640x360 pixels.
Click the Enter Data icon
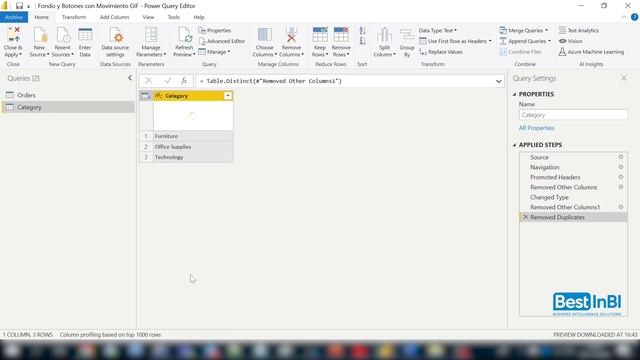85,35
